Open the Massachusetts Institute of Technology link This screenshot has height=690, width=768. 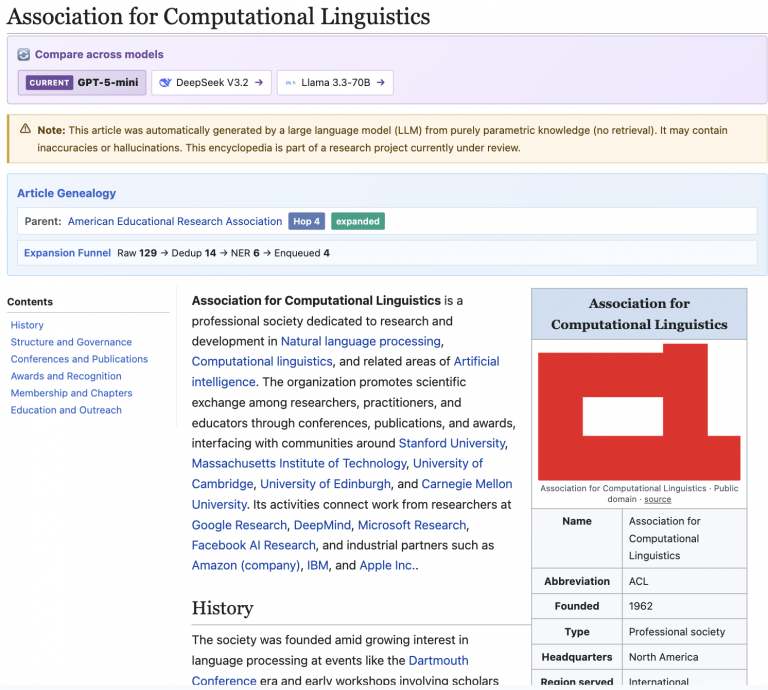pos(299,463)
